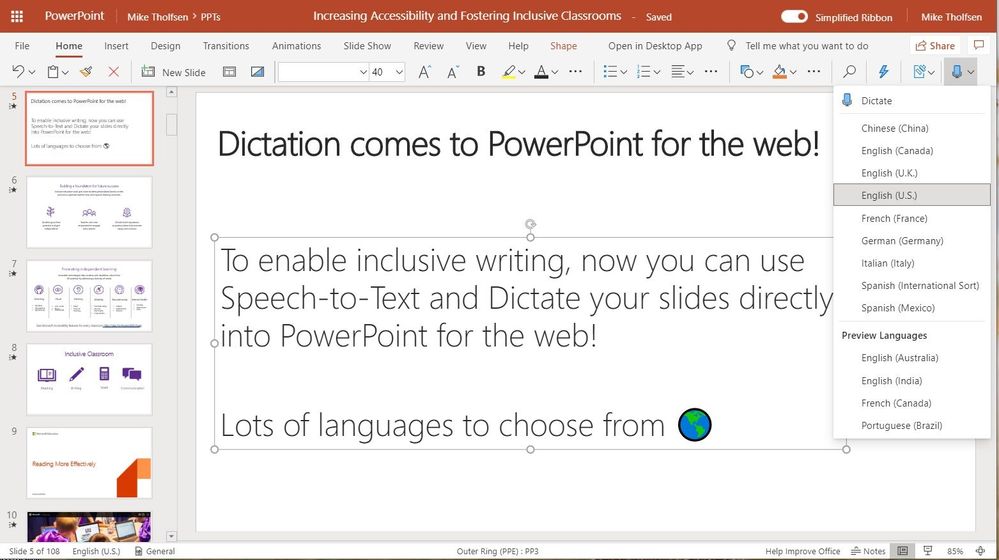Open the File menu
The image size is (999, 560).
point(22,46)
